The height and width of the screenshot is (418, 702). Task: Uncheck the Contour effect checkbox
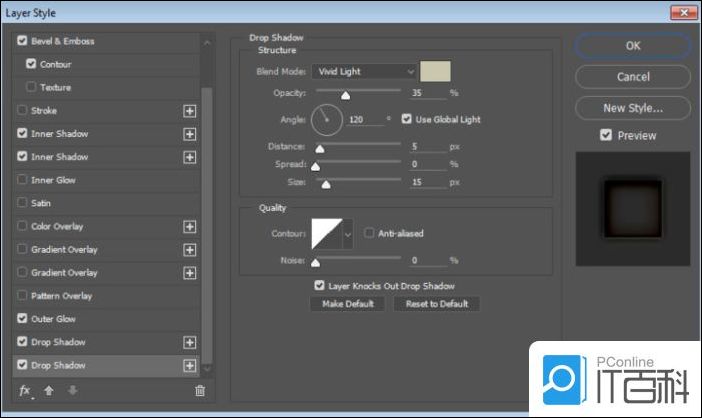coord(31,64)
